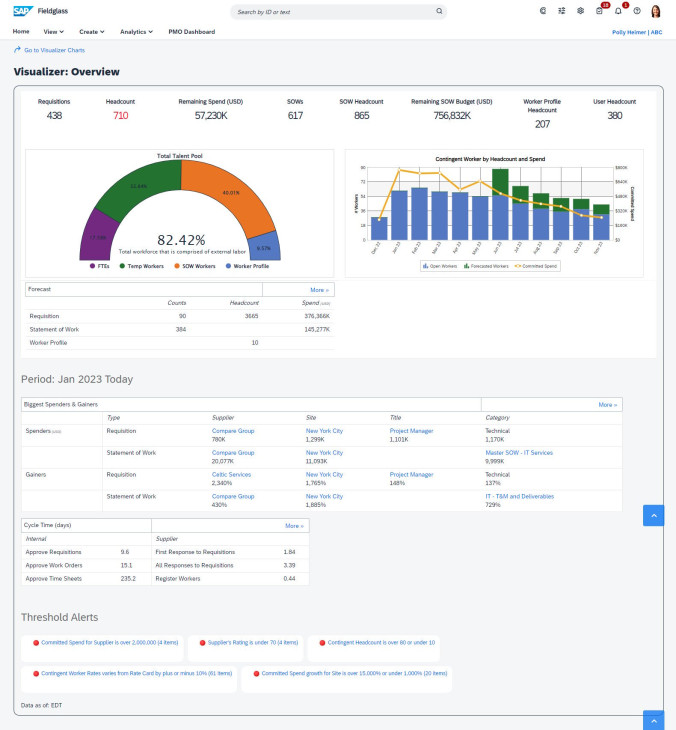
Task: Open the notifications bell
Action: click(618, 11)
